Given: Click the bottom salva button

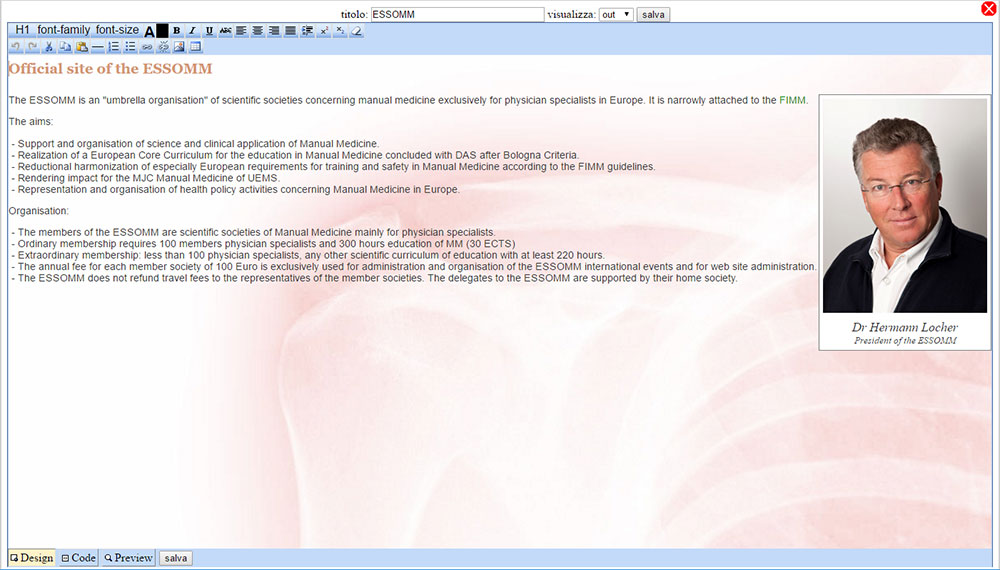Looking at the screenshot, I should point(175,559).
